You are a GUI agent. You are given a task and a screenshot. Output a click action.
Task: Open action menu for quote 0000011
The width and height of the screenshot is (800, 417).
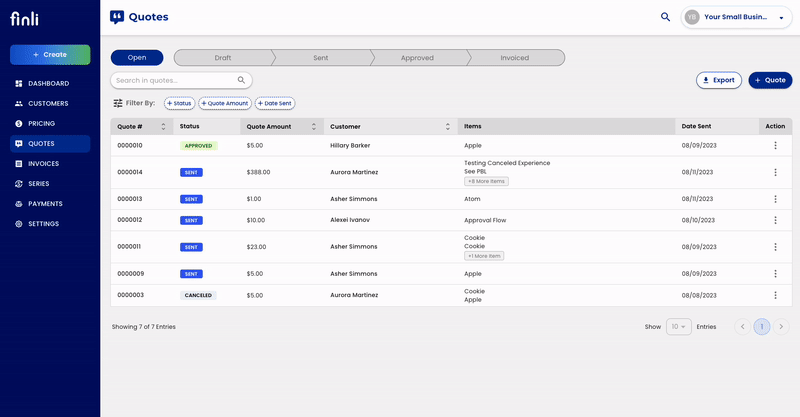pos(775,247)
